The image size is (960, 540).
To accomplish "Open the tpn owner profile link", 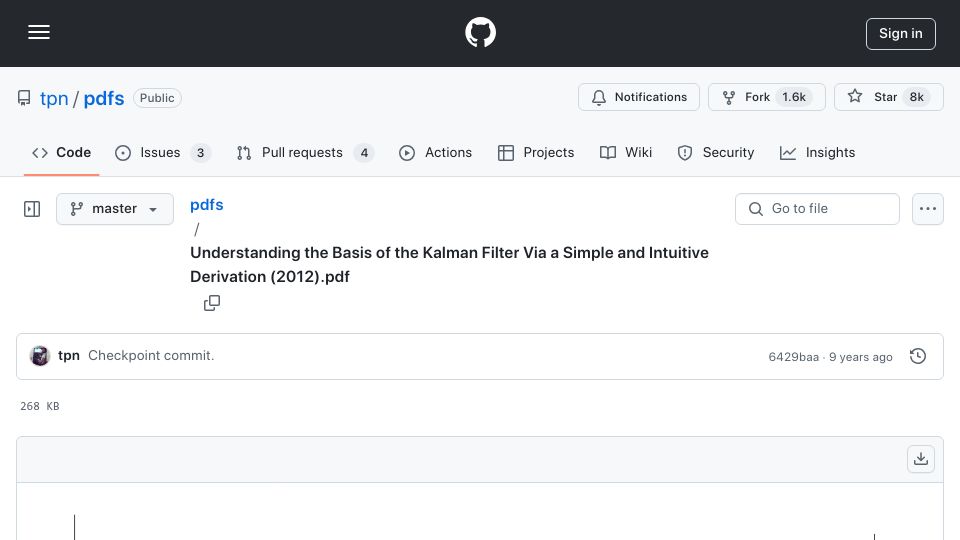I will (x=54, y=98).
